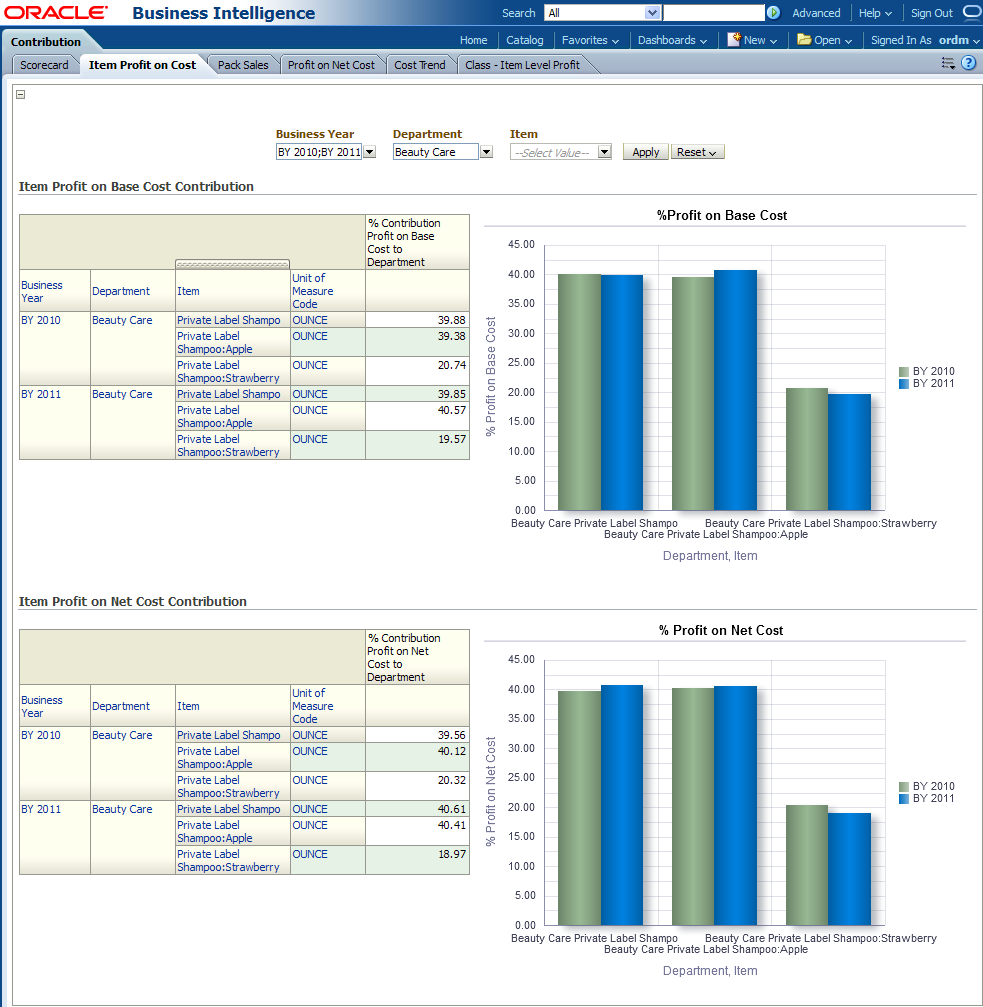Collapse the section using the minus box
983x1007 pixels.
pyautogui.click(x=21, y=95)
